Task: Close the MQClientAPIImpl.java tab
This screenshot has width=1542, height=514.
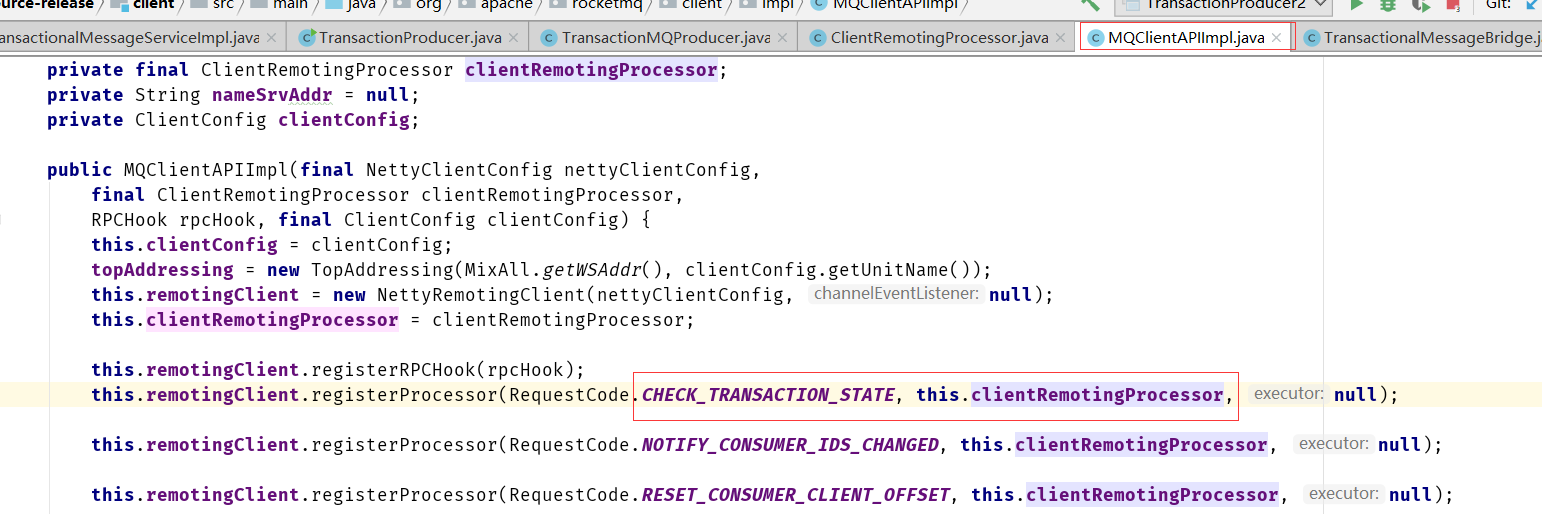Action: [1276, 38]
